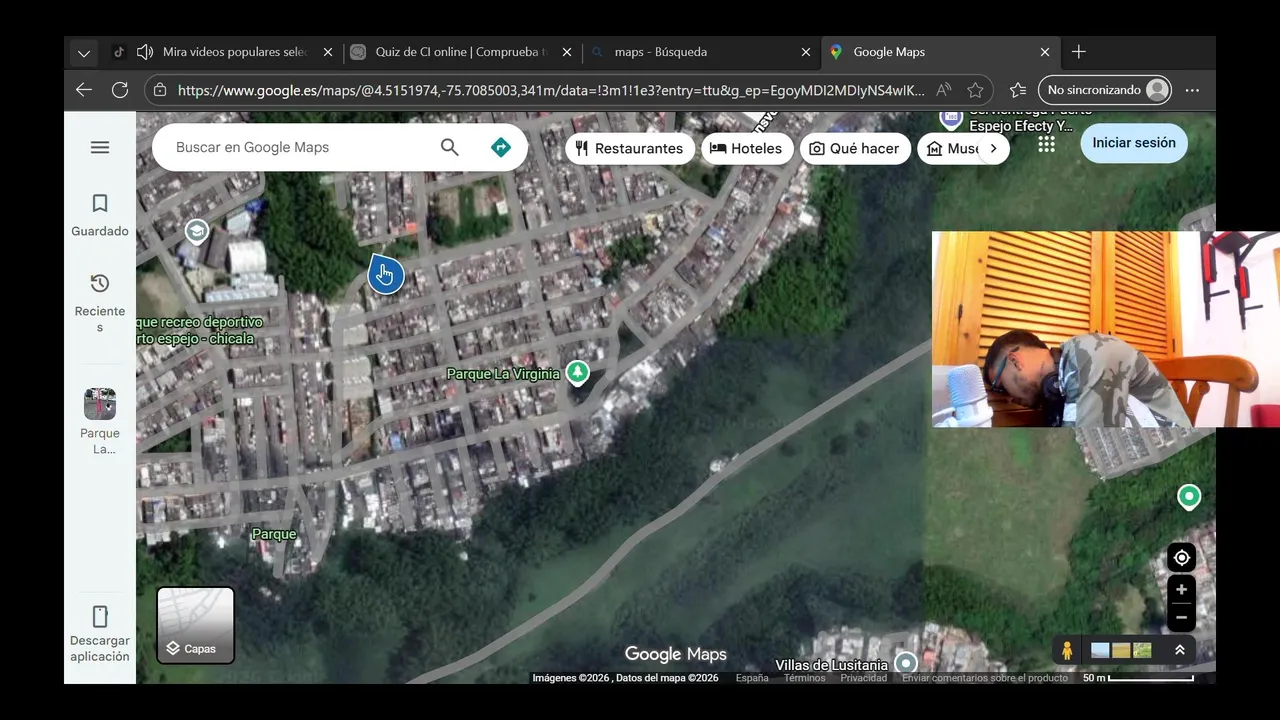The height and width of the screenshot is (720, 1280).
Task: Click the Villas de Lusitania label
Action: (x=831, y=665)
